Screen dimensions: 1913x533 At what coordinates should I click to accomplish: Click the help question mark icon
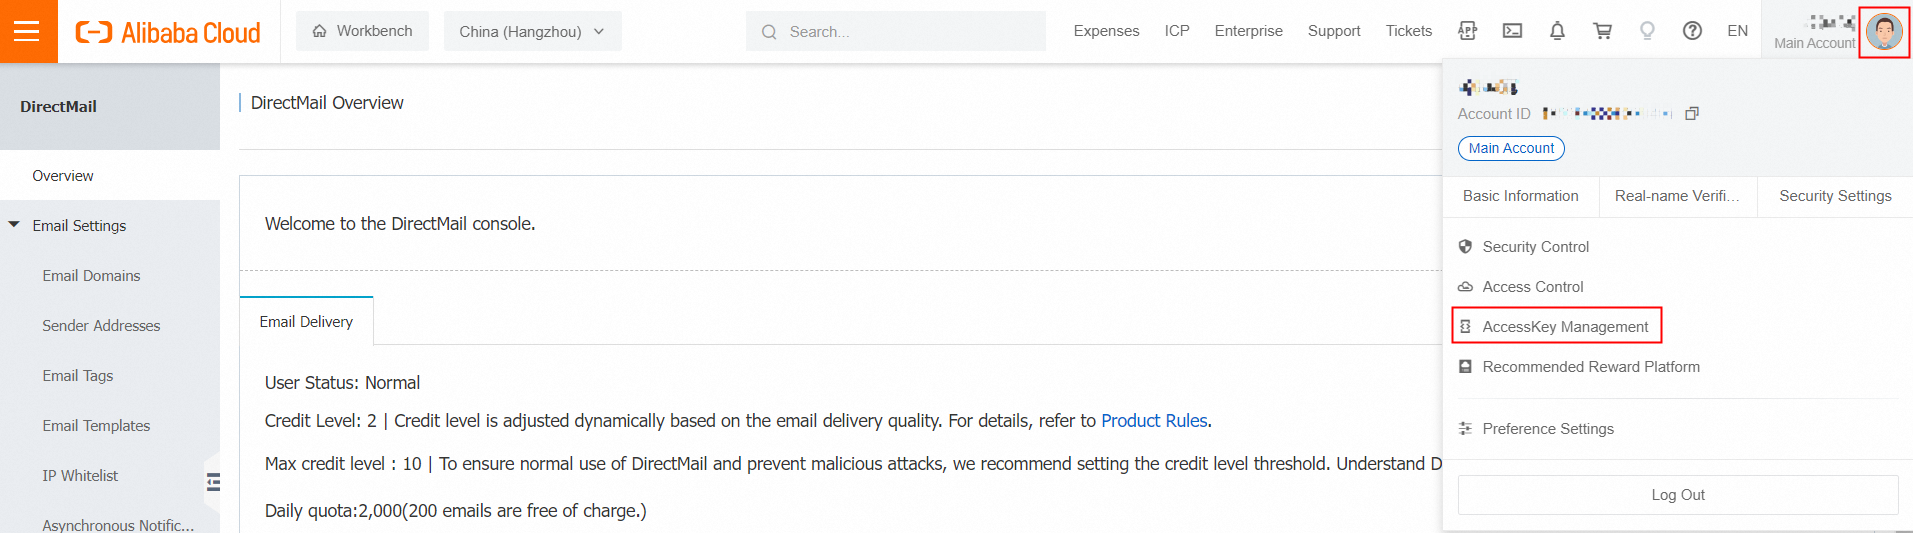pos(1692,31)
